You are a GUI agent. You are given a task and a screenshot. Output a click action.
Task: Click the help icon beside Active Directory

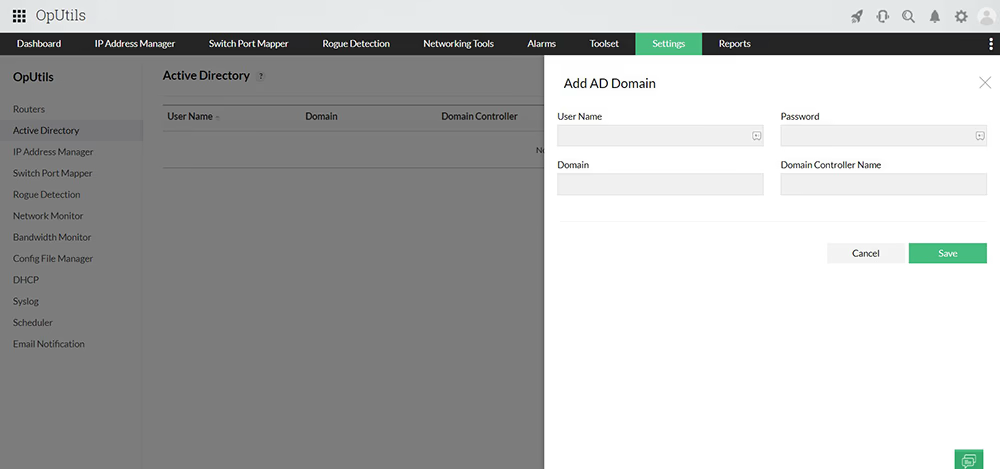tap(260, 76)
